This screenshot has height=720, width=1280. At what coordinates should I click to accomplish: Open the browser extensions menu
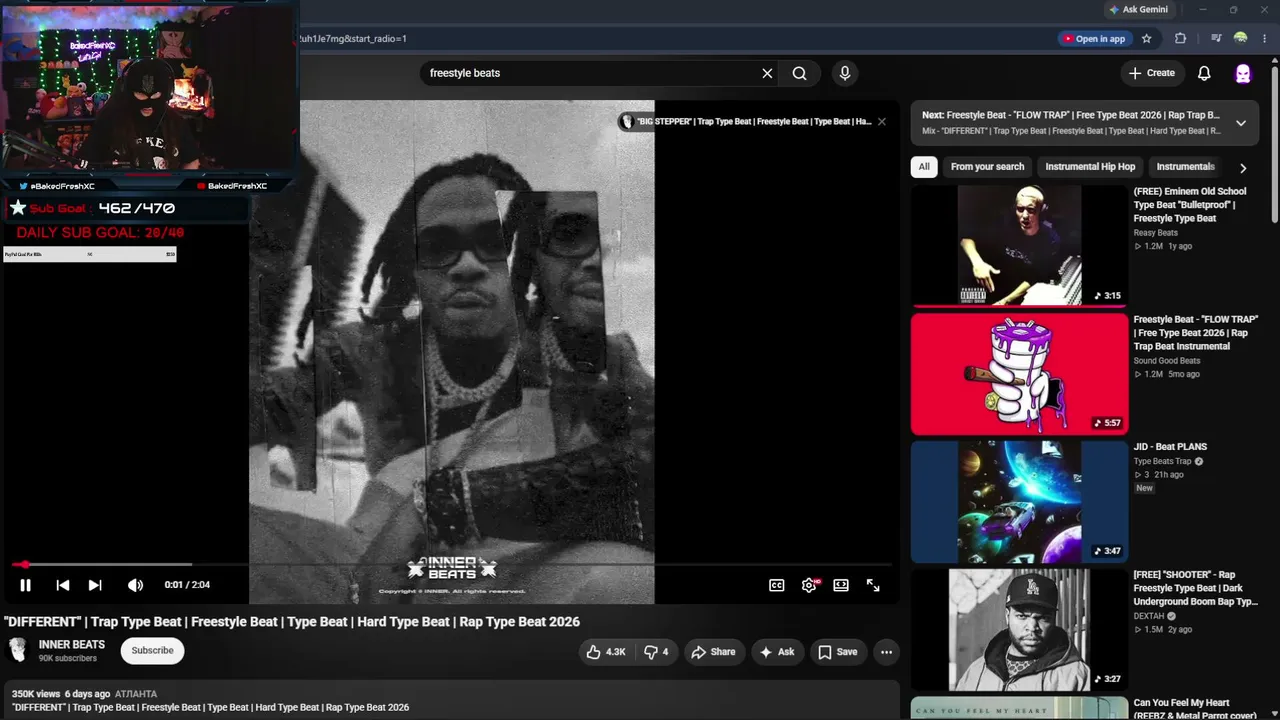pos(1180,39)
